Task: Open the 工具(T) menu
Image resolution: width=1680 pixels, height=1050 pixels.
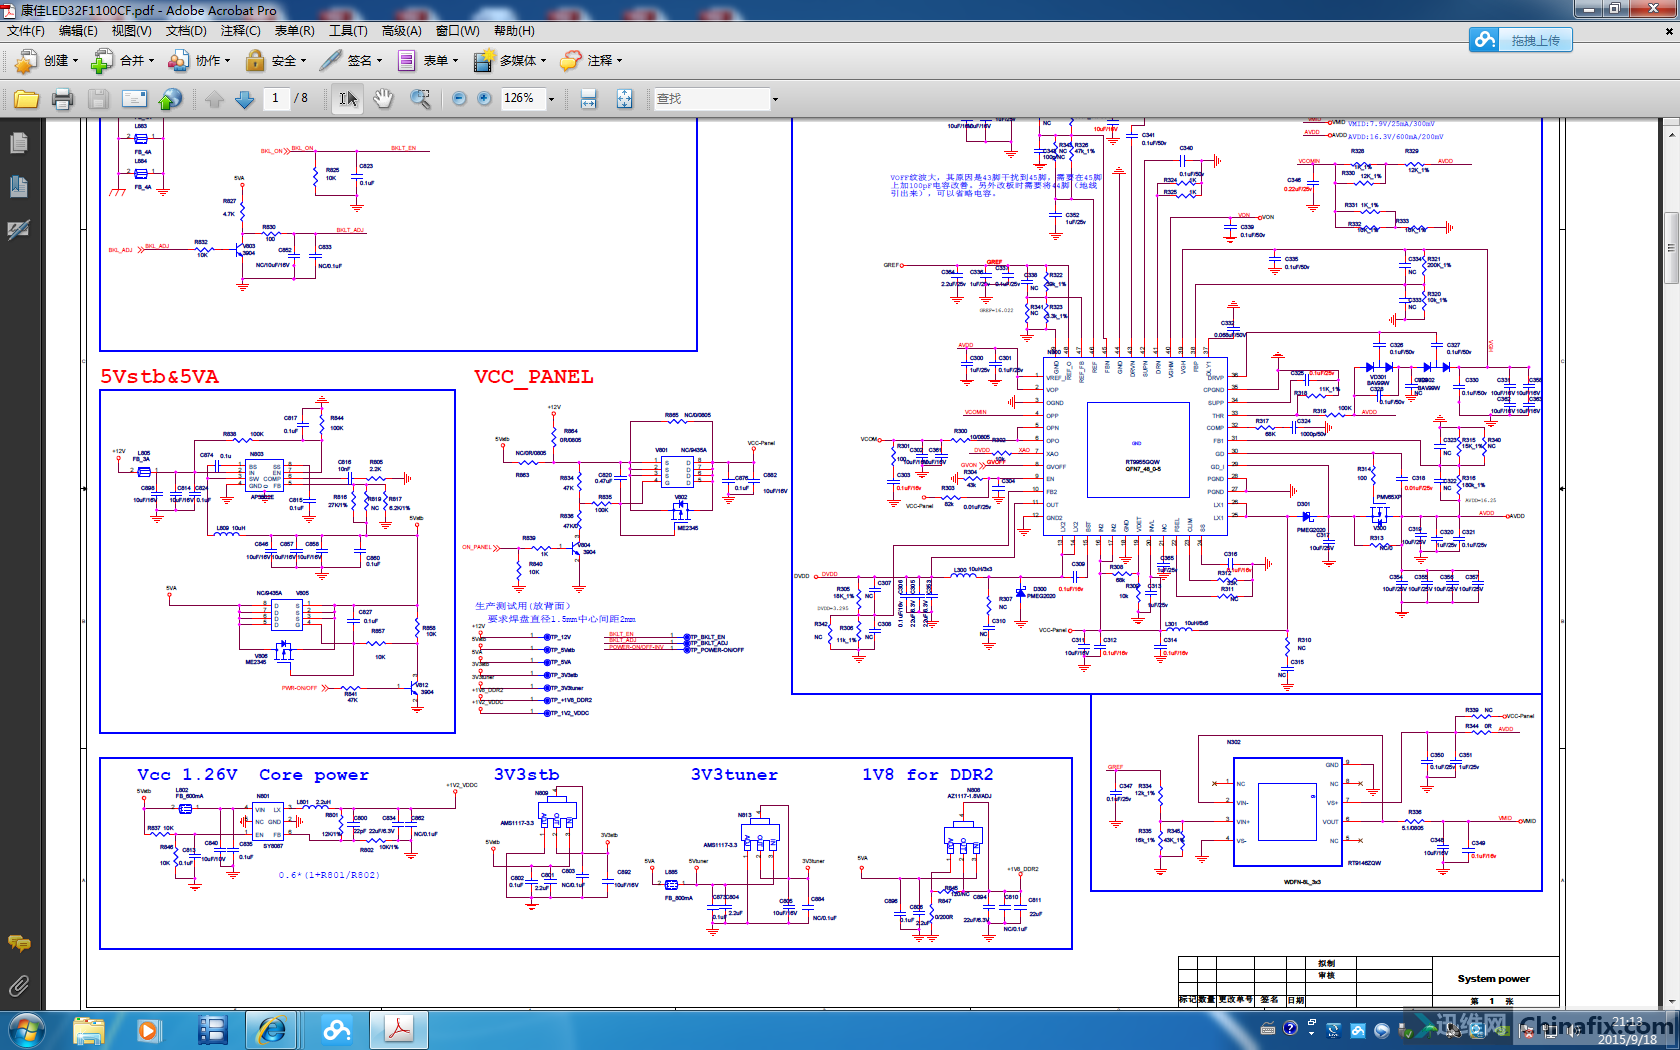Action: click(x=348, y=31)
